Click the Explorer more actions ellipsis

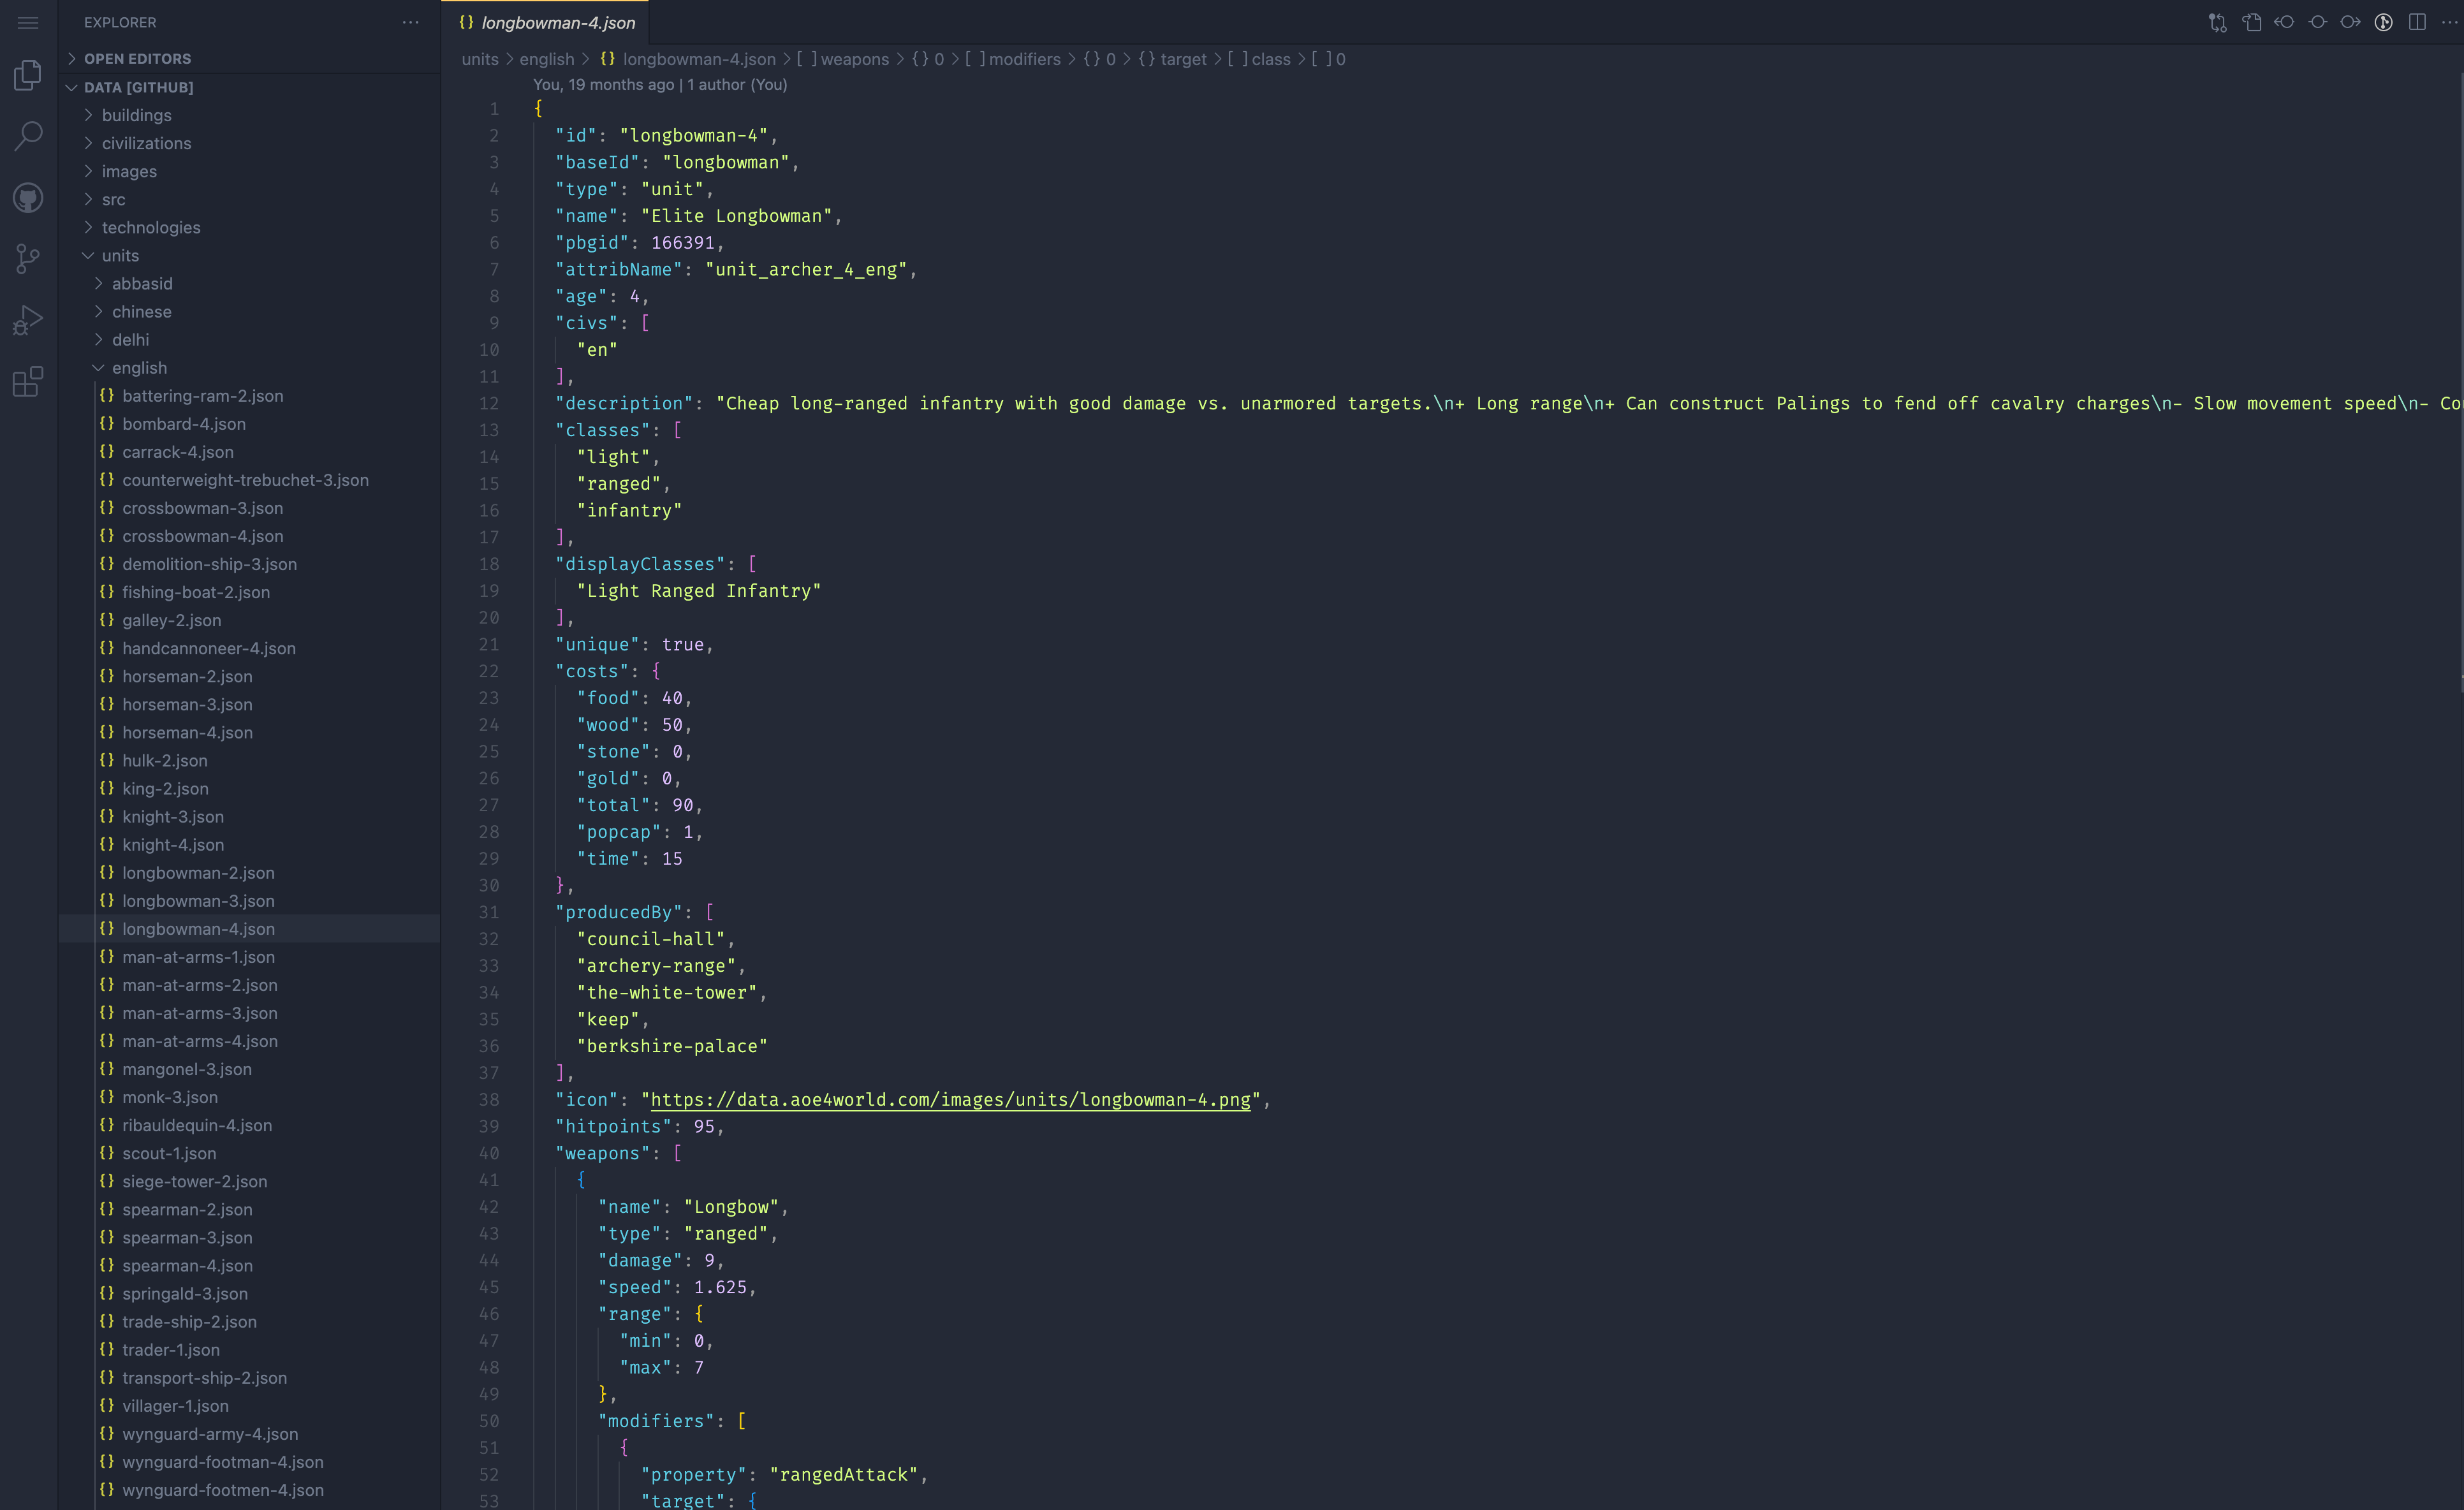[410, 22]
